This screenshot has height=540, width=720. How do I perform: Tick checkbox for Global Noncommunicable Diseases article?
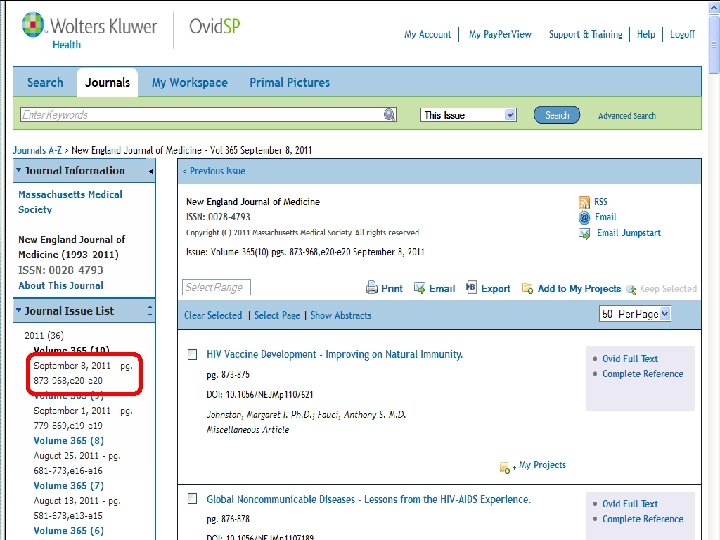pyautogui.click(x=193, y=499)
